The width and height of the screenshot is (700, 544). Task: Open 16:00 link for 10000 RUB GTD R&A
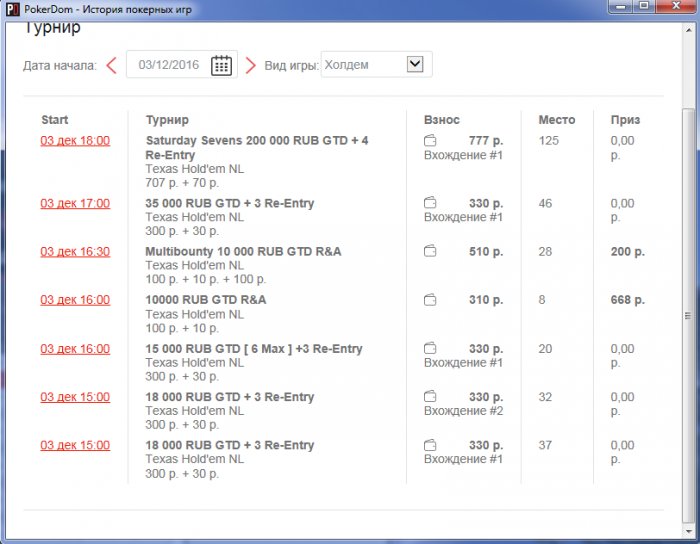(x=75, y=300)
